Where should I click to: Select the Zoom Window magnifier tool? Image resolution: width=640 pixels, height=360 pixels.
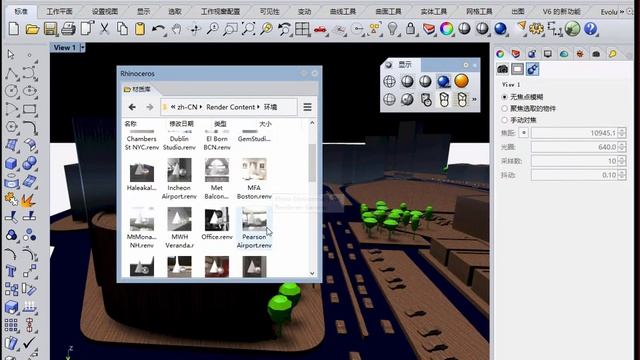[x=230, y=29]
